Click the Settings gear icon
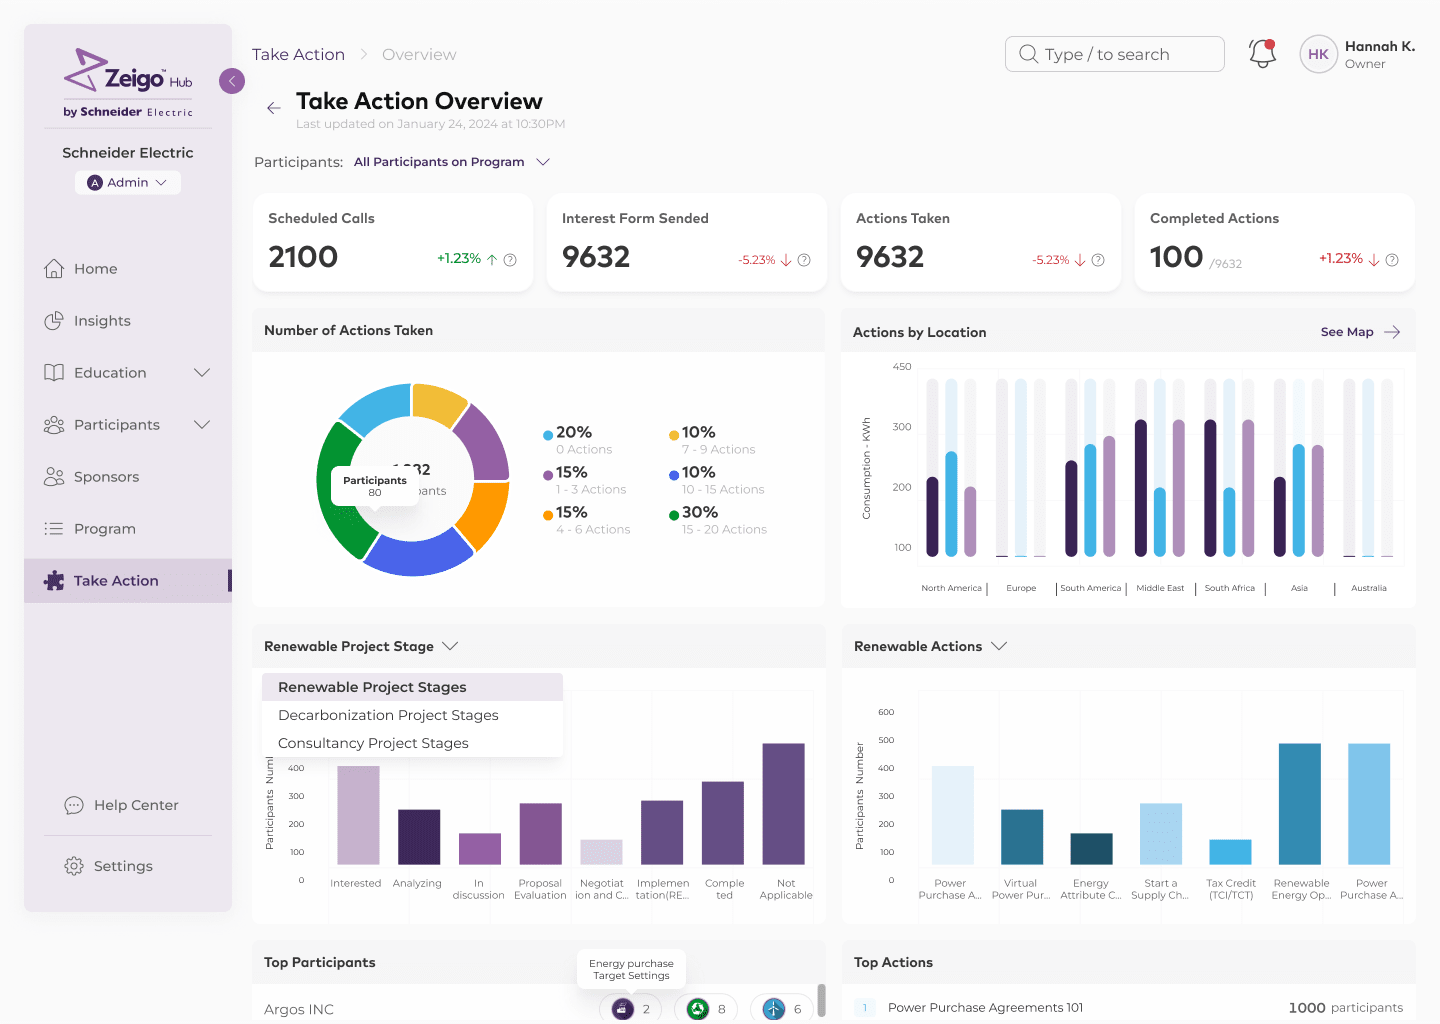This screenshot has height=1024, width=1440. pos(74,866)
